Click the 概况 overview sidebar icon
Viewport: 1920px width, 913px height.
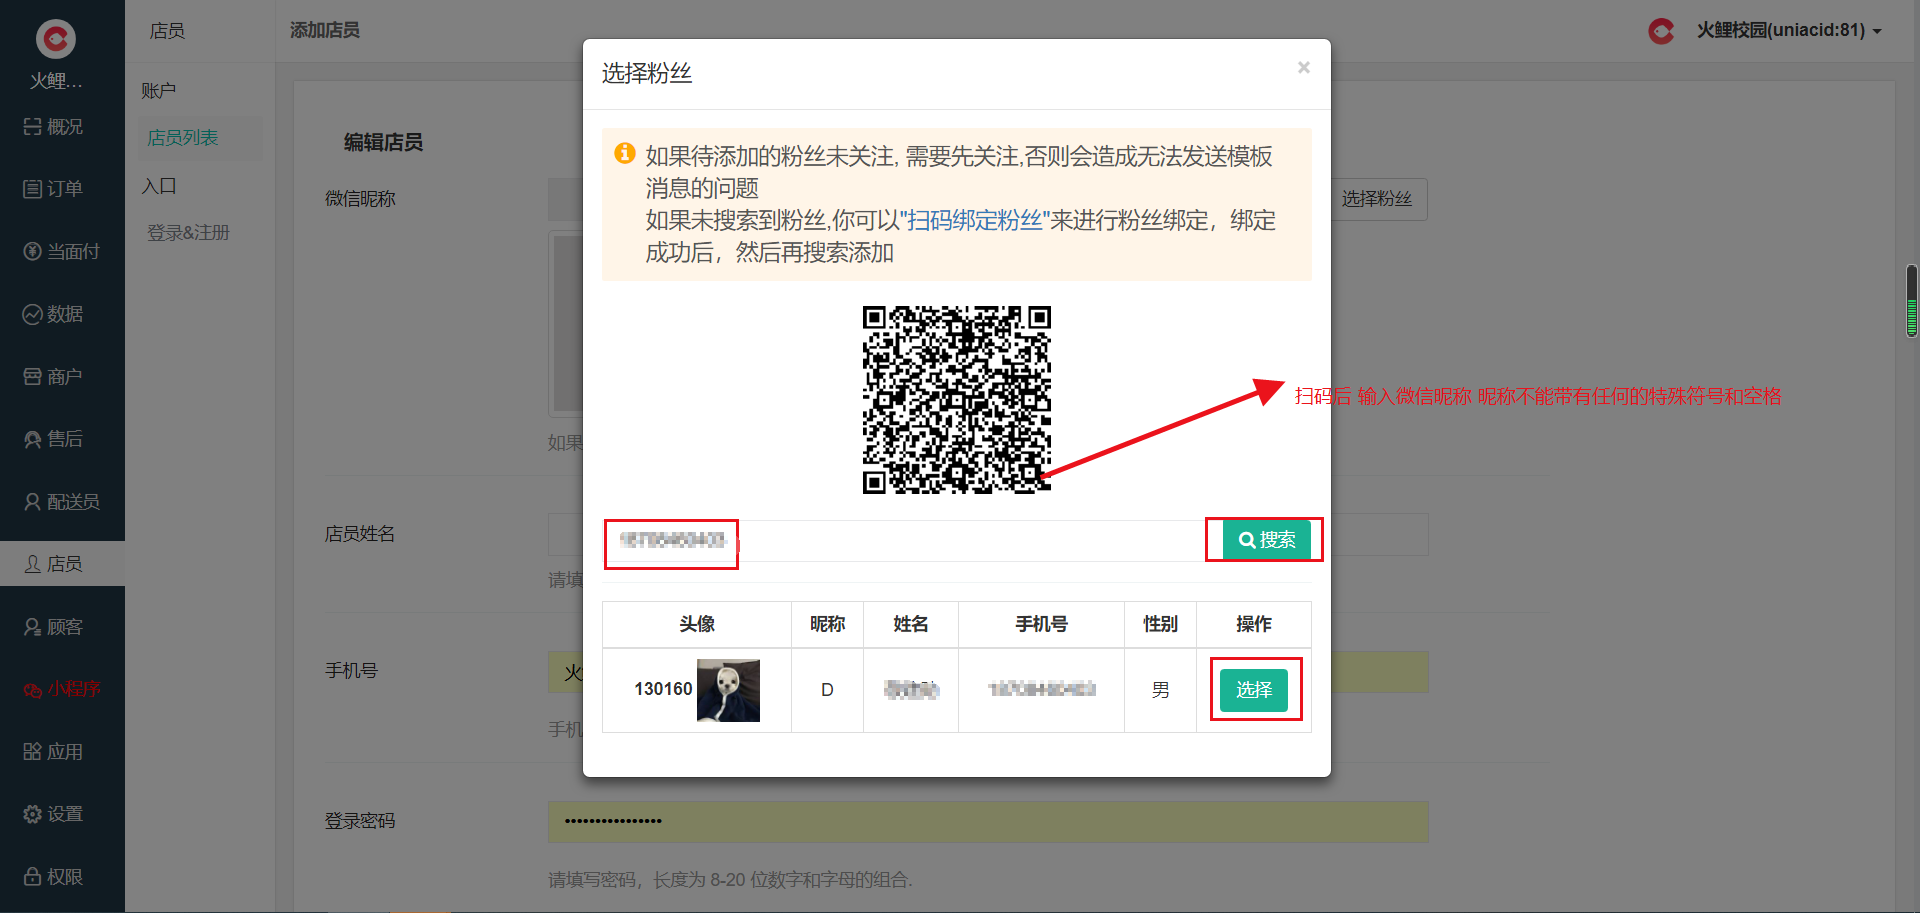[32, 127]
